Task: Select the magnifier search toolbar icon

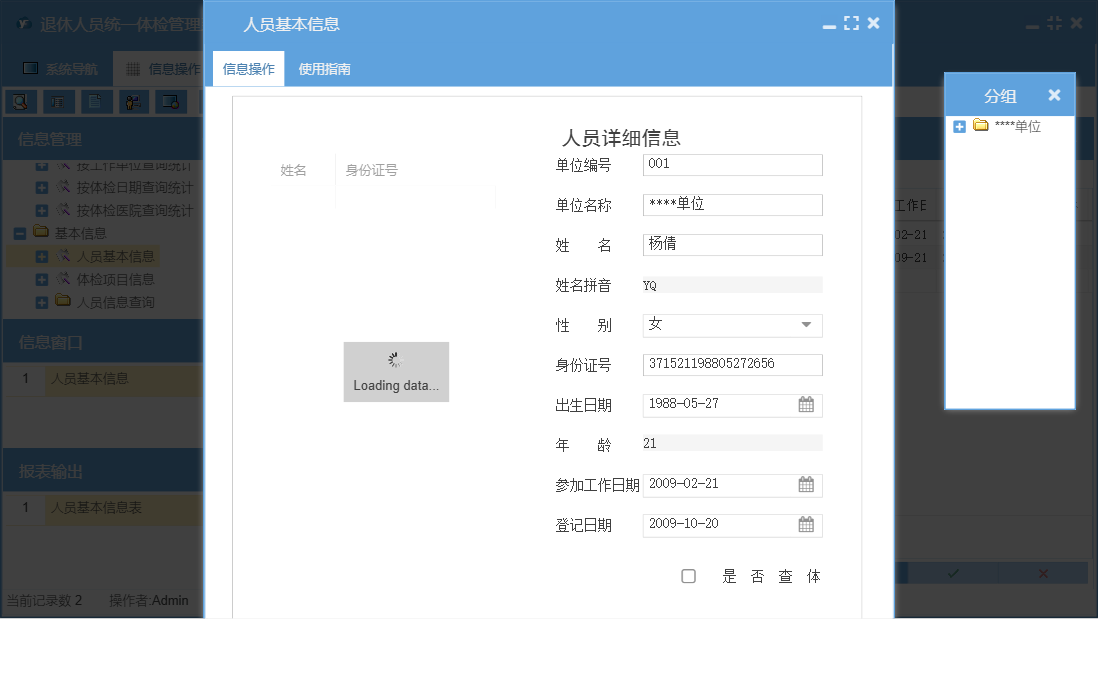Action: 20,101
